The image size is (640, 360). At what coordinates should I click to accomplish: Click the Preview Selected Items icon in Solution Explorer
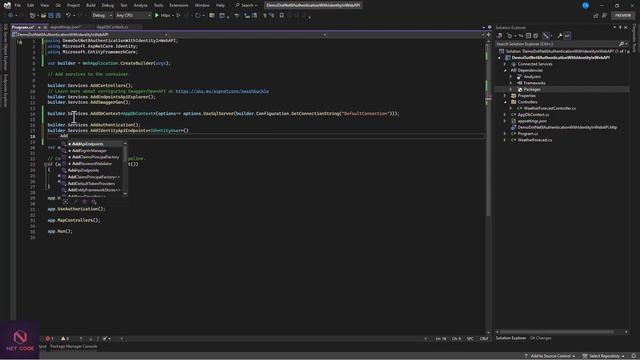567,36
